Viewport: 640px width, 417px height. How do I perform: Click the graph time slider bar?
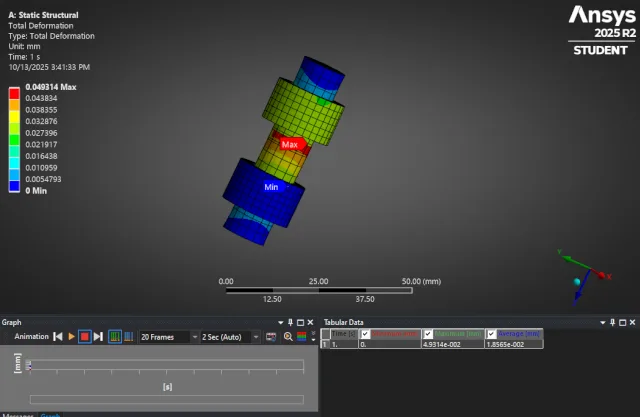point(167,399)
